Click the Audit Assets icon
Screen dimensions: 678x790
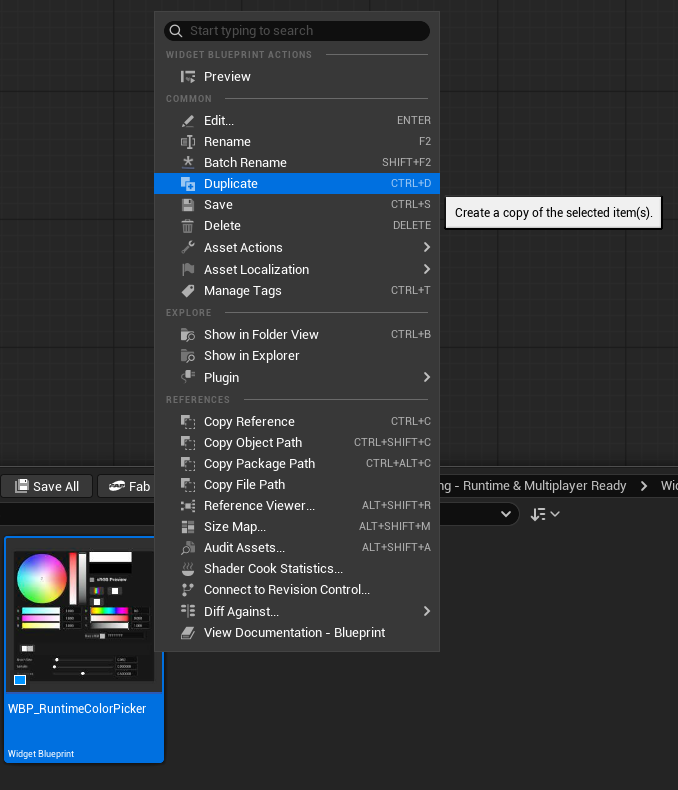[188, 548]
